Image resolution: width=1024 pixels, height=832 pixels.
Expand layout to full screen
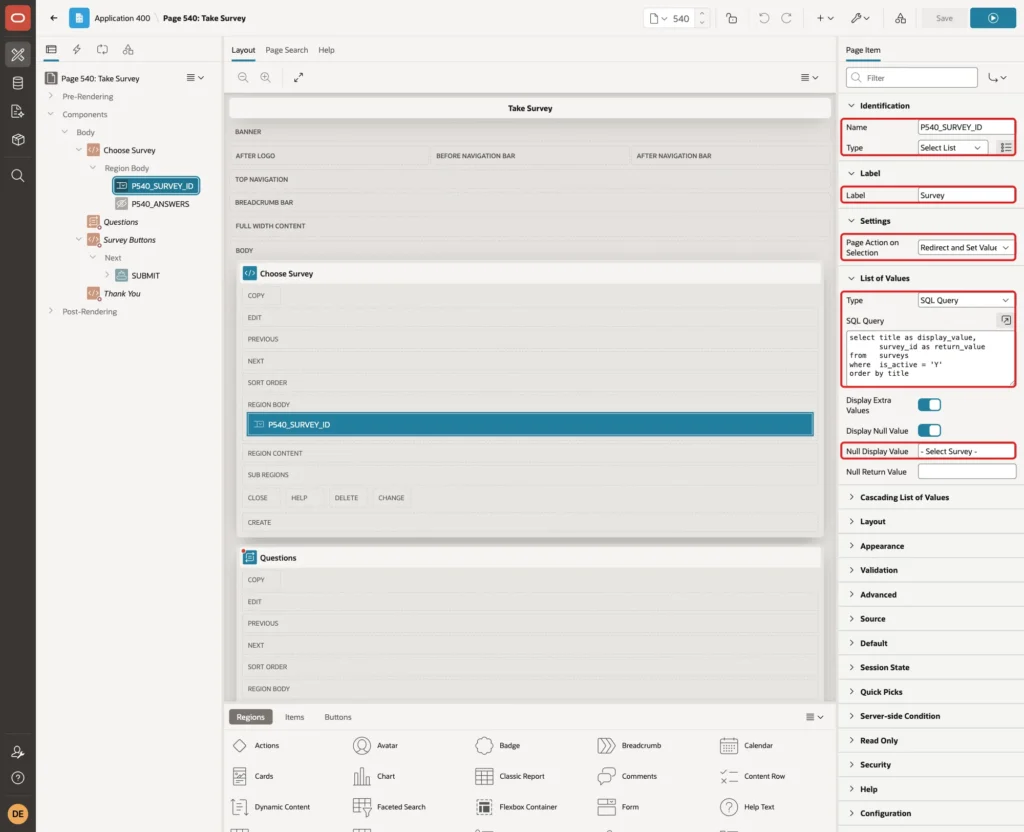(298, 77)
